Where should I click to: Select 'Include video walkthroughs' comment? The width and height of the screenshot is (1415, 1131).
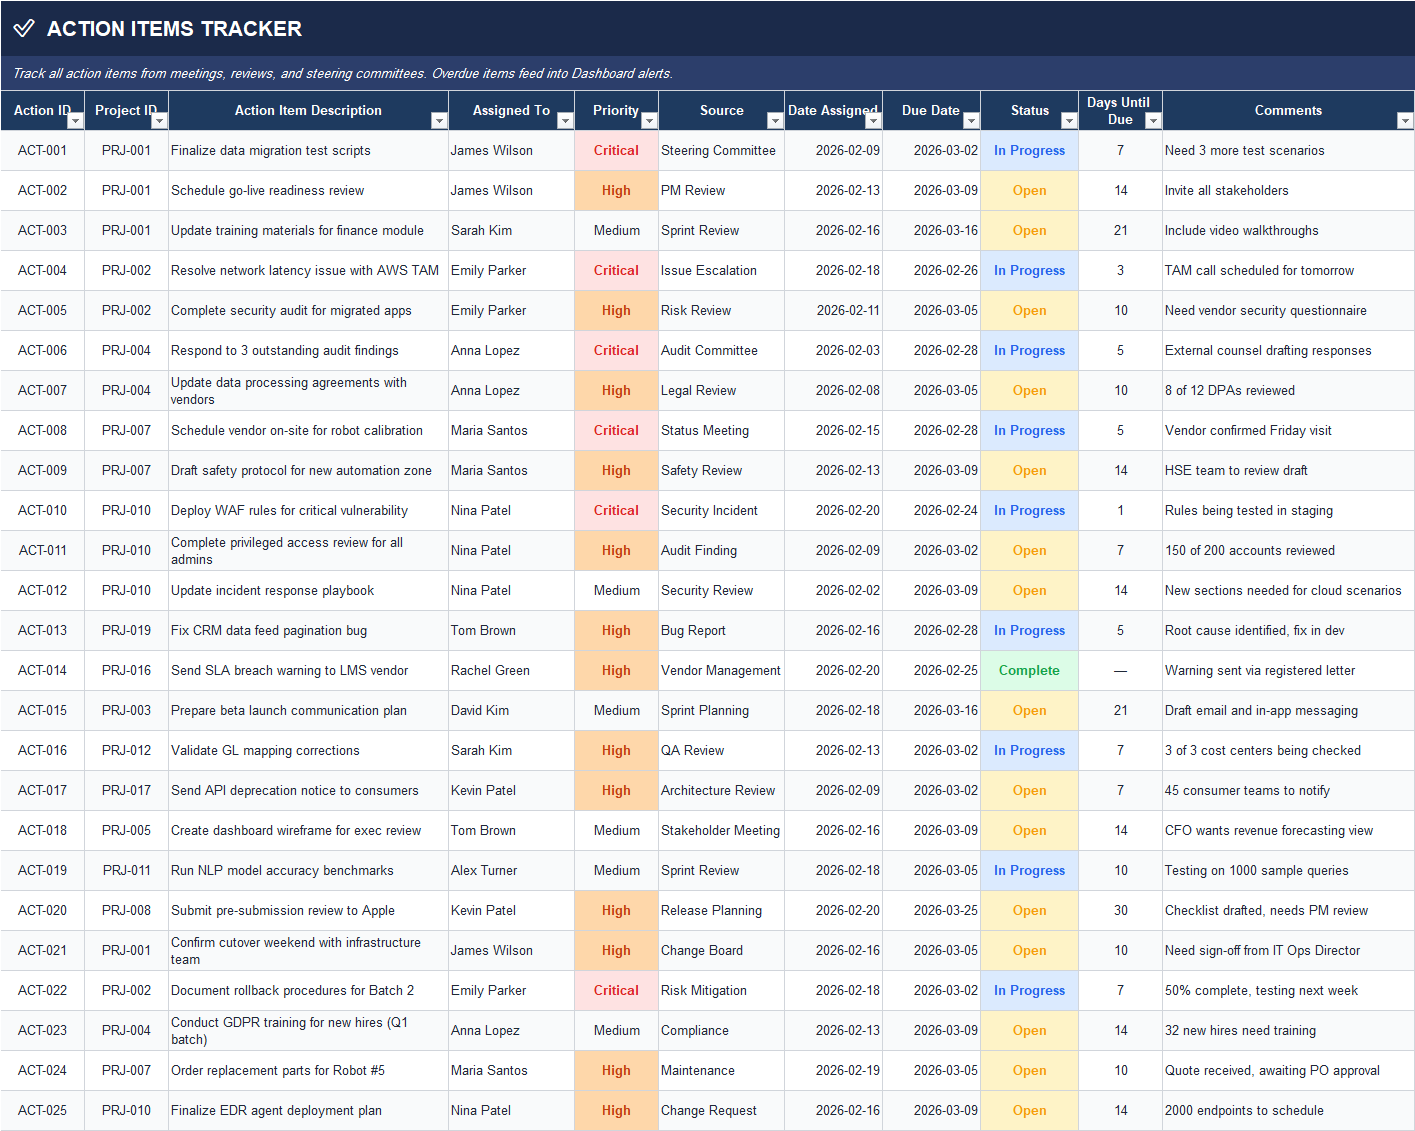1288,231
